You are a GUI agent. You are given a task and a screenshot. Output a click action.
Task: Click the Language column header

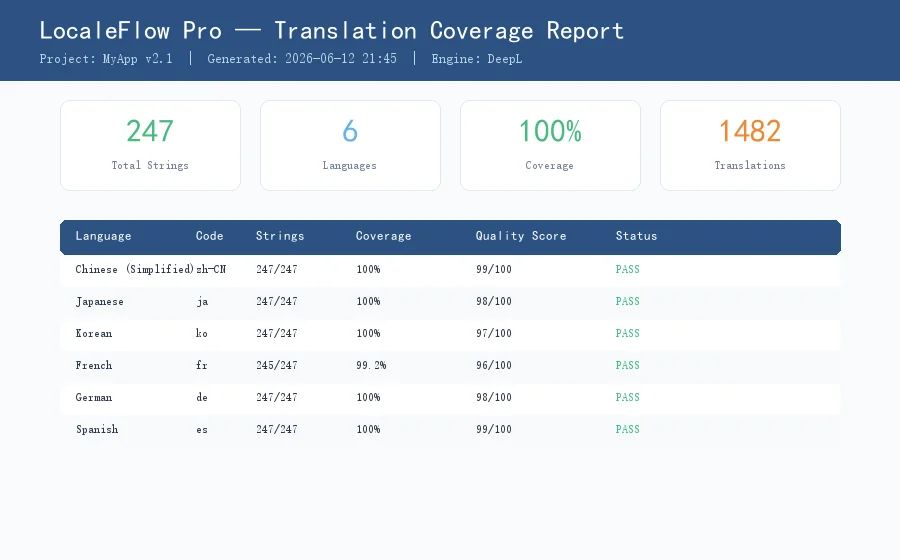point(103,236)
